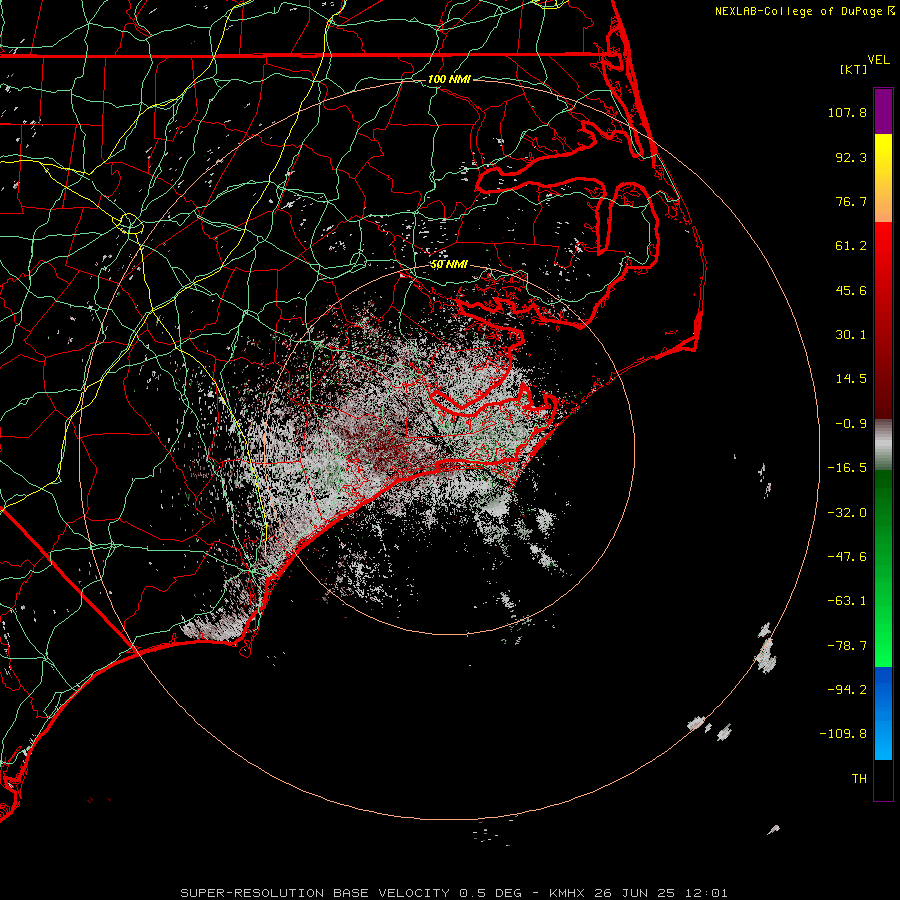Click the TH label at scale bottom
Image resolution: width=900 pixels, height=900 pixels.
click(x=859, y=779)
